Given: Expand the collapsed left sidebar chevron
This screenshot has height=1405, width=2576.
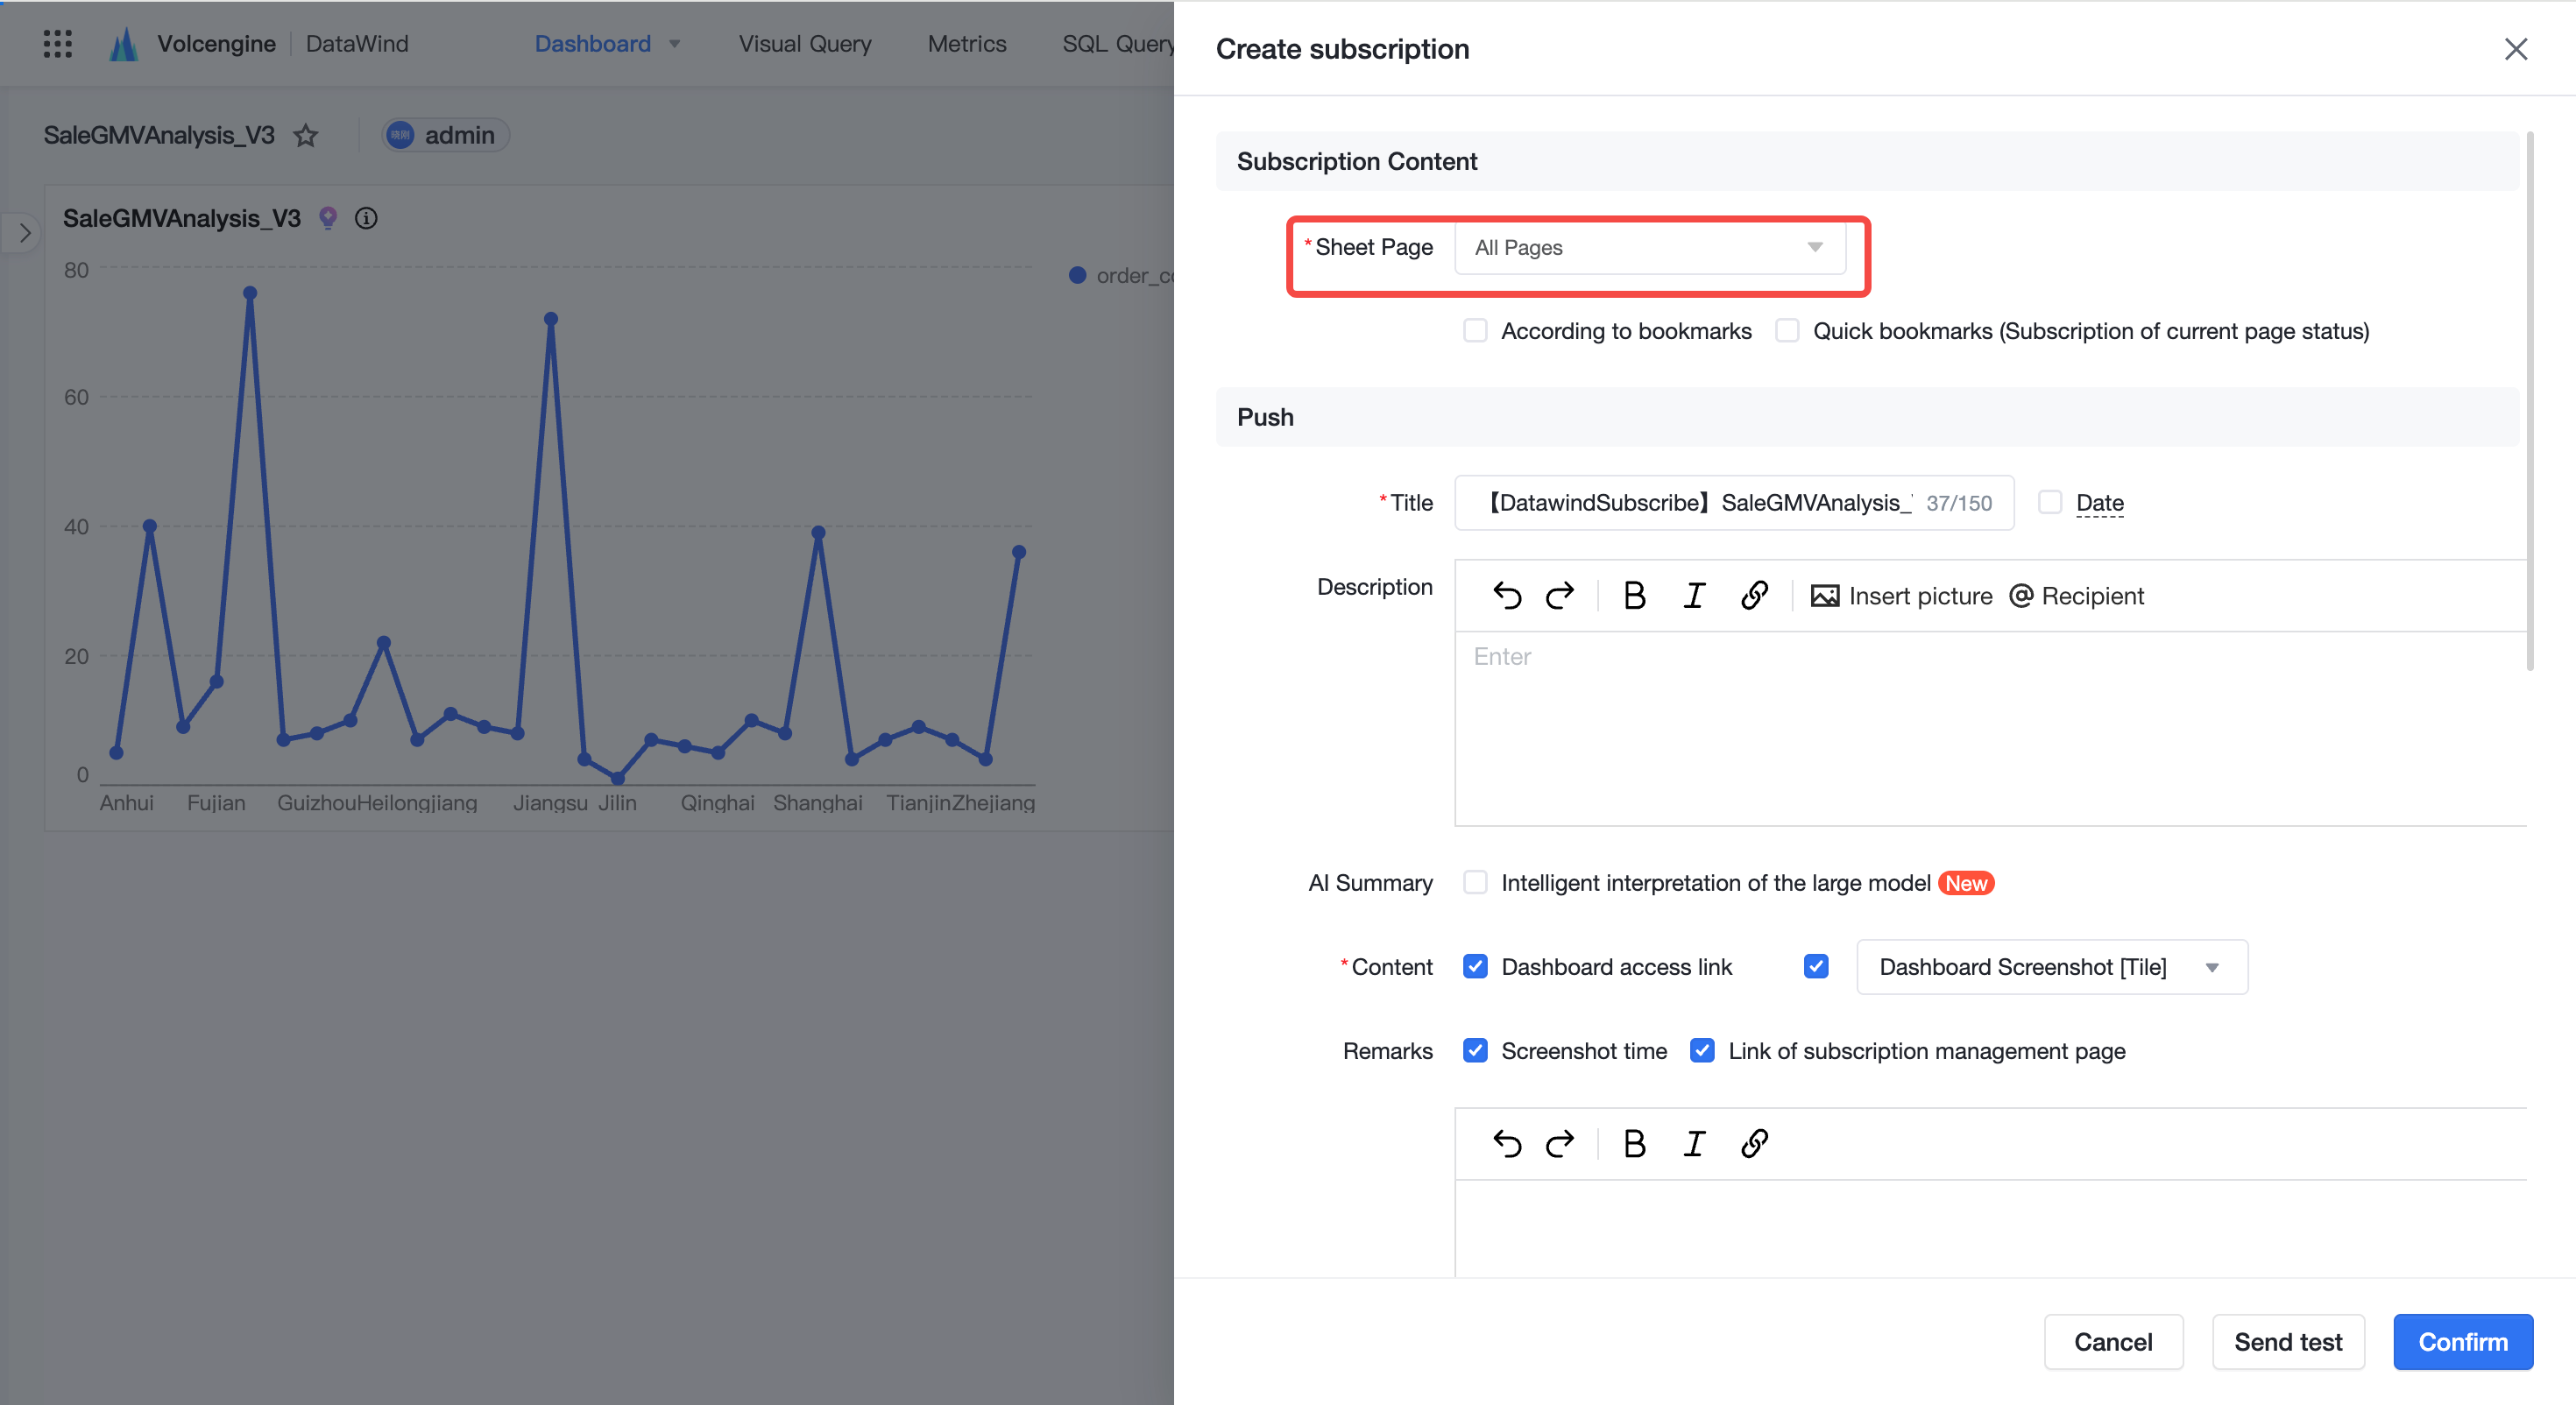Looking at the screenshot, I should [24, 233].
